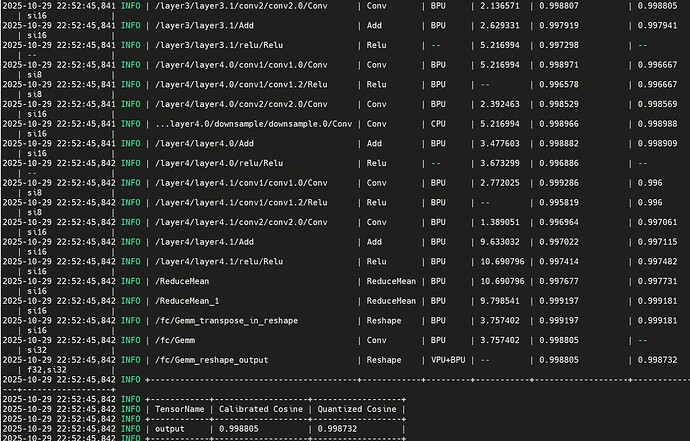The image size is (690, 441).
Task: Select the threshold value 9.798541
Action: coord(500,301)
